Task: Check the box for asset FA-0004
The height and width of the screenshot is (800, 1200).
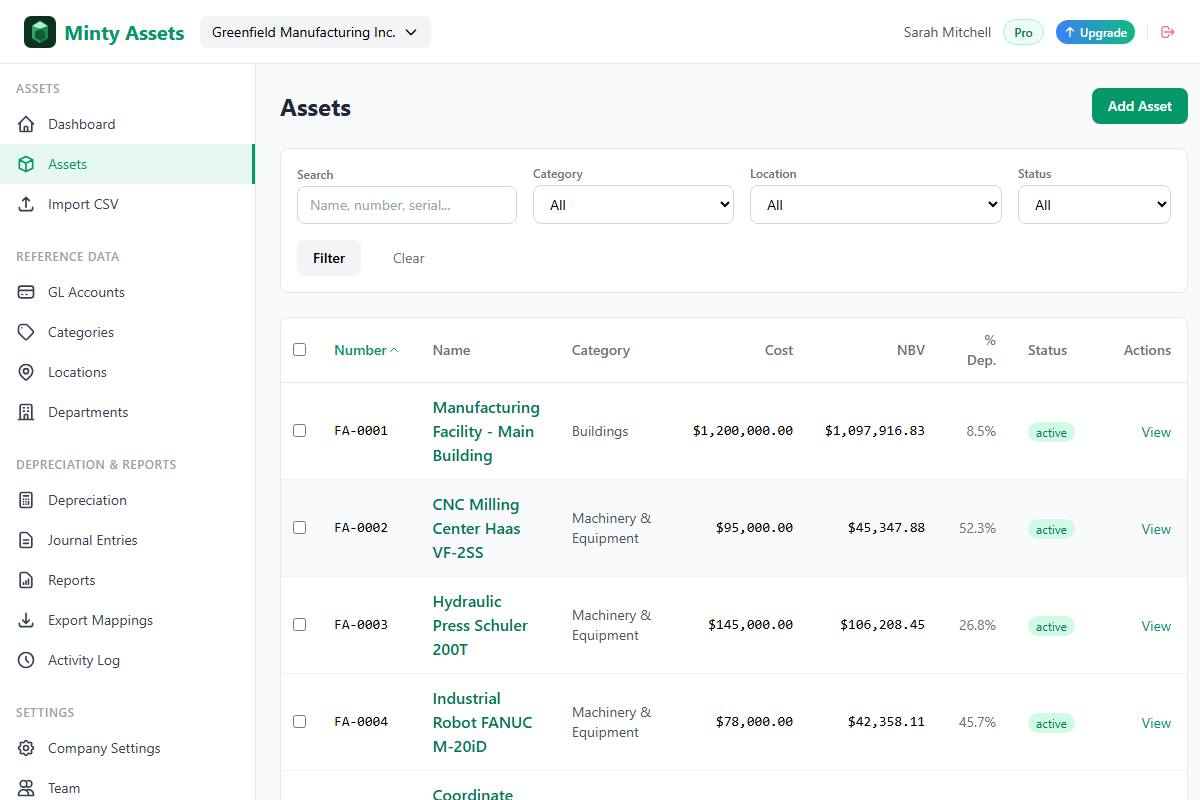Action: point(299,722)
